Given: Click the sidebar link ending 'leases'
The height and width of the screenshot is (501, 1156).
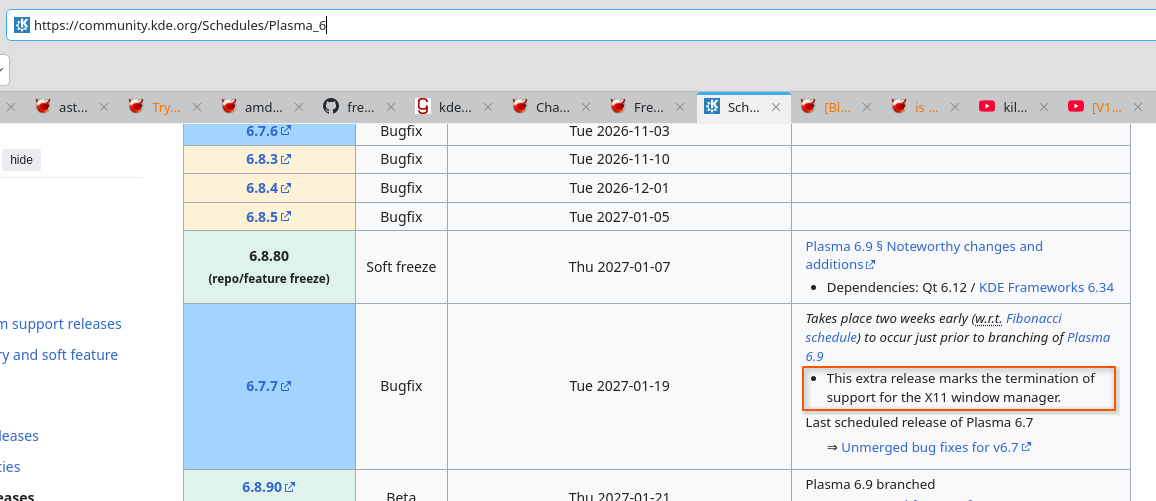Looking at the screenshot, I should coord(19,436).
